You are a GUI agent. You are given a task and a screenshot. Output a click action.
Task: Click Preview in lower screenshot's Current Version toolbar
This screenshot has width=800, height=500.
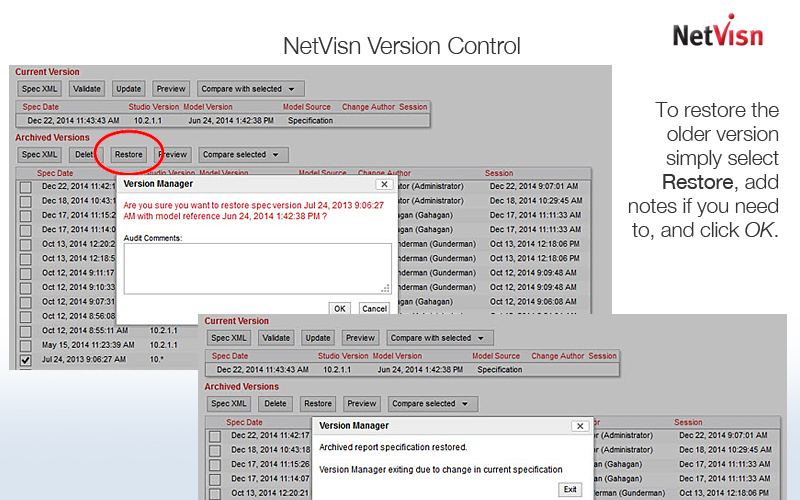click(x=360, y=338)
